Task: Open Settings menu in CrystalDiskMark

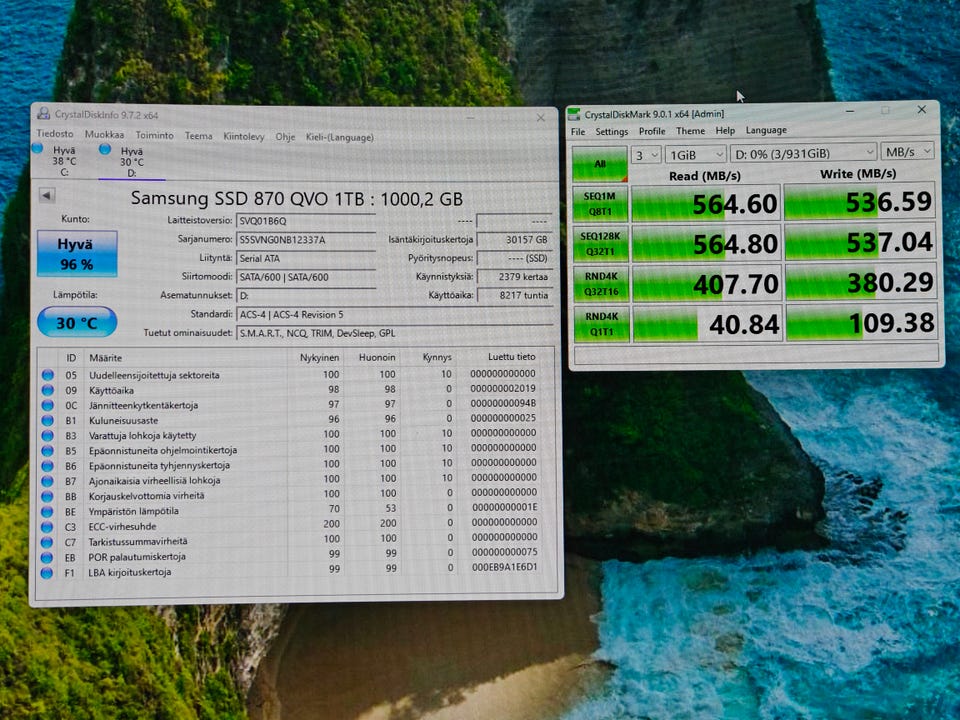Action: coord(612,132)
